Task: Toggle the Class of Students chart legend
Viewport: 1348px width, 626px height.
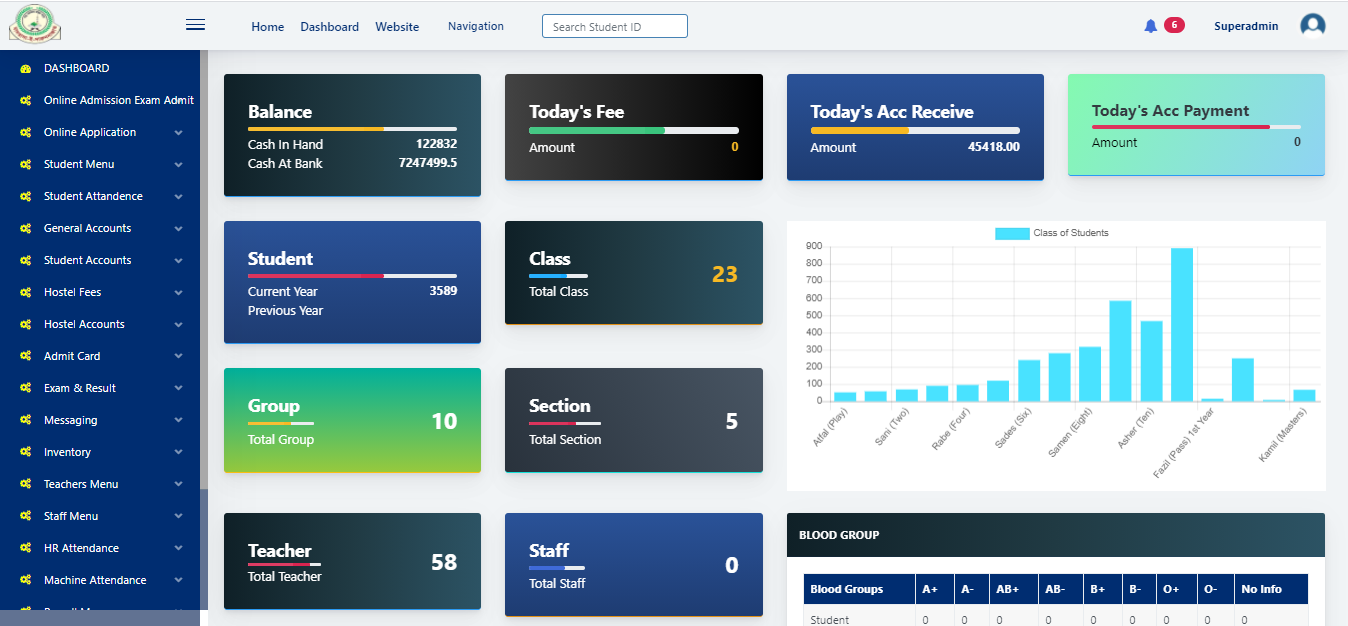Action: (1051, 233)
